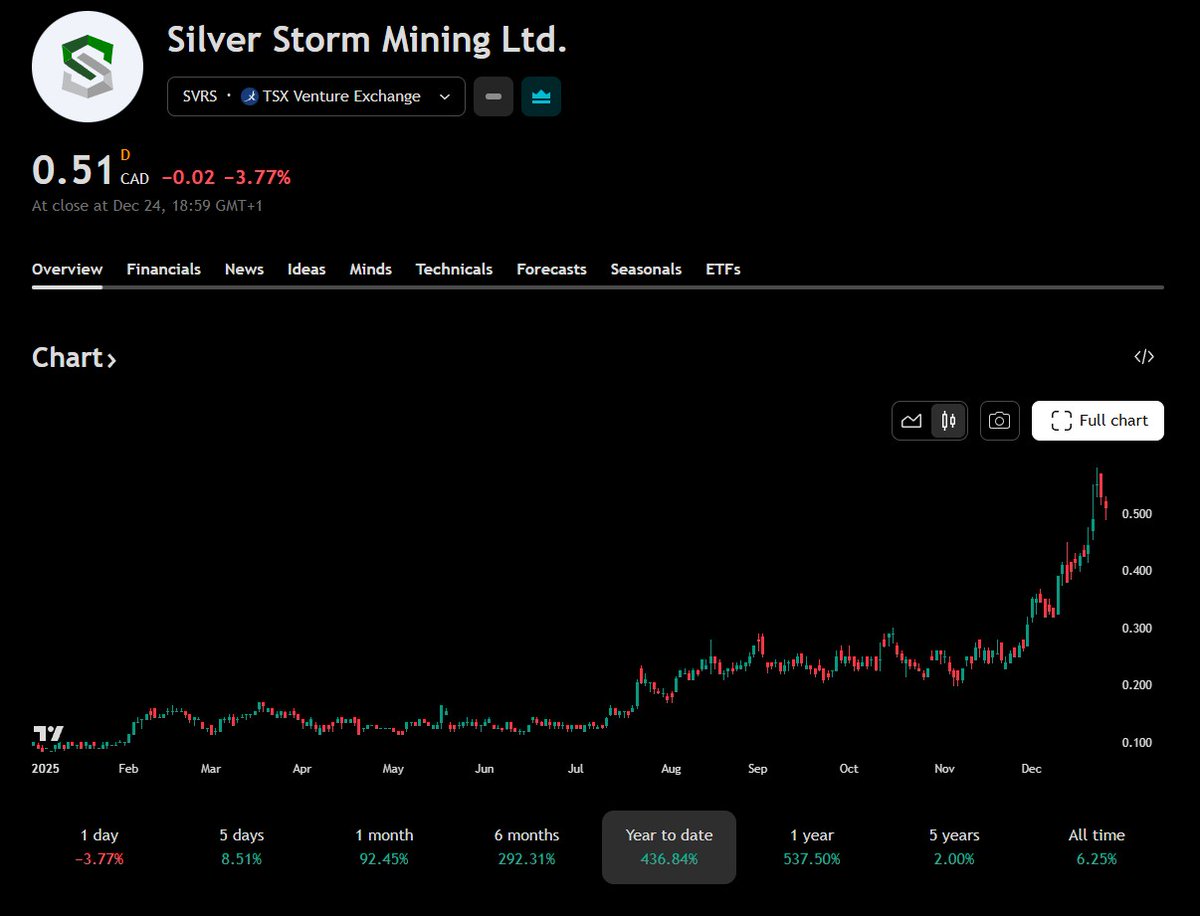The image size is (1200, 916).
Task: Click the Silver Storm Mining Ltd. title
Action: 367,39
